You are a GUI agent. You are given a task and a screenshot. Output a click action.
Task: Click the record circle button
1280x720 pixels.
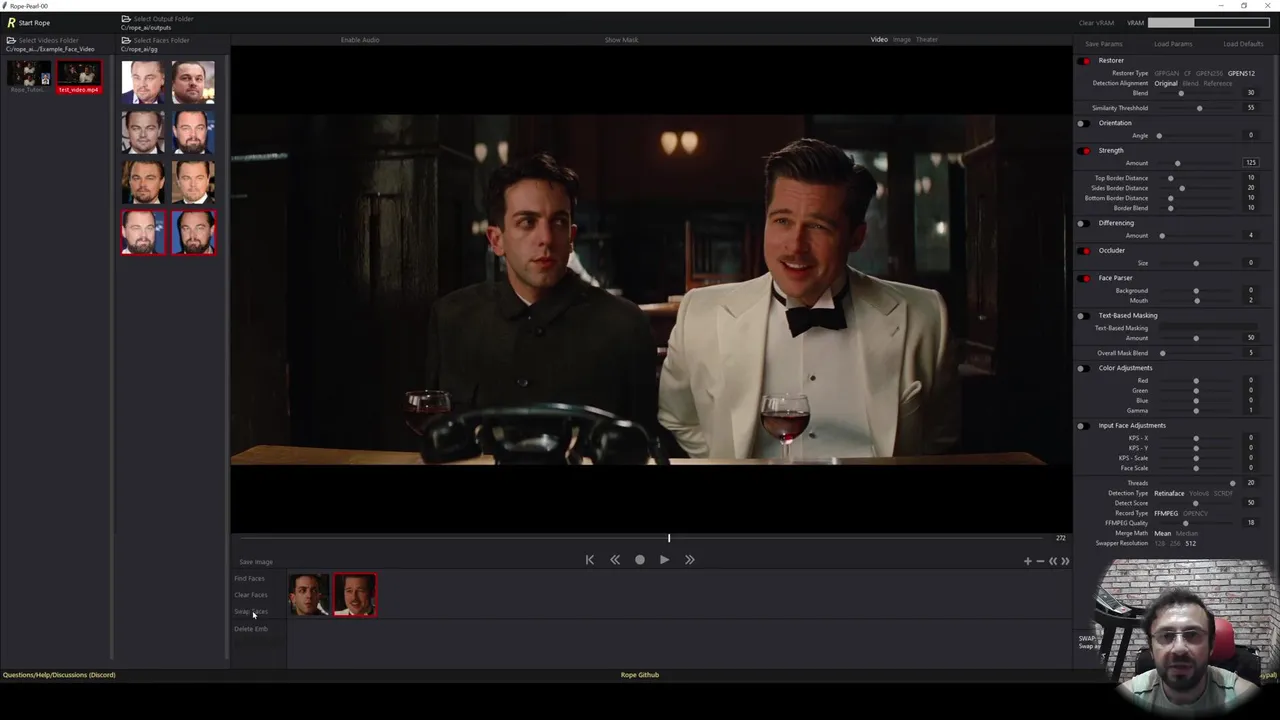(x=640, y=560)
